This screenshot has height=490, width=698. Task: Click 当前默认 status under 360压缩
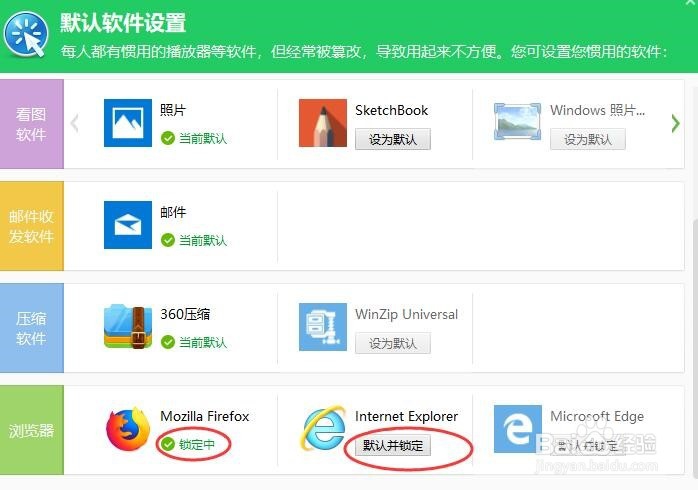203,342
